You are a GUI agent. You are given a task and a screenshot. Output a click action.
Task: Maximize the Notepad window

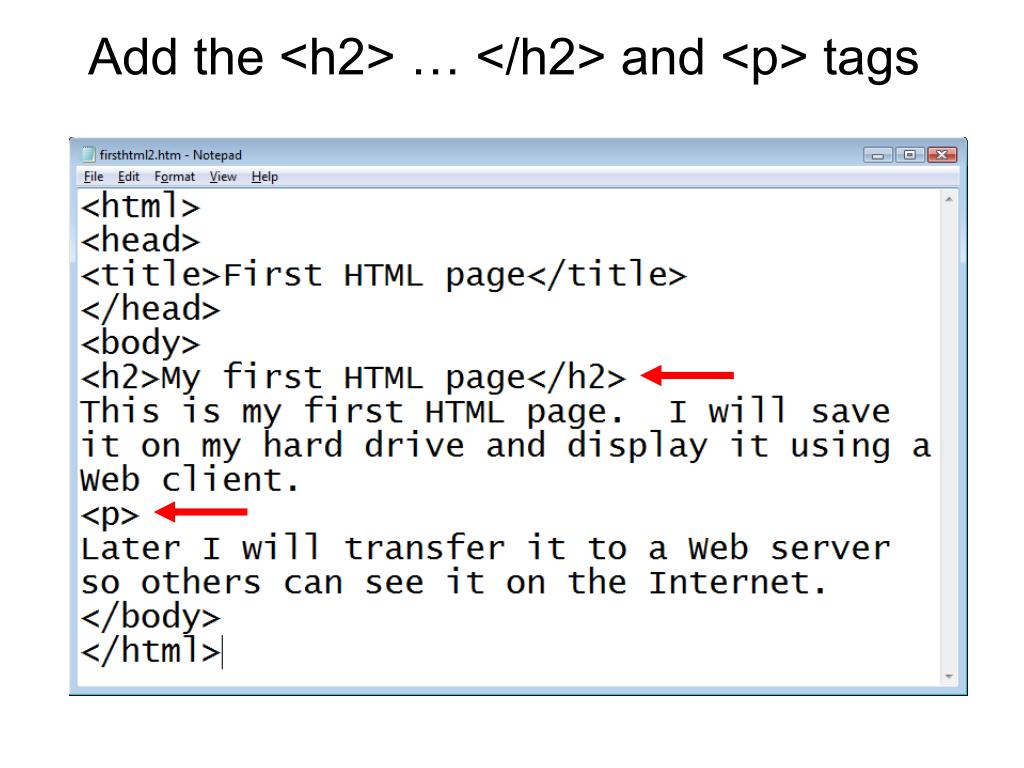coord(909,155)
